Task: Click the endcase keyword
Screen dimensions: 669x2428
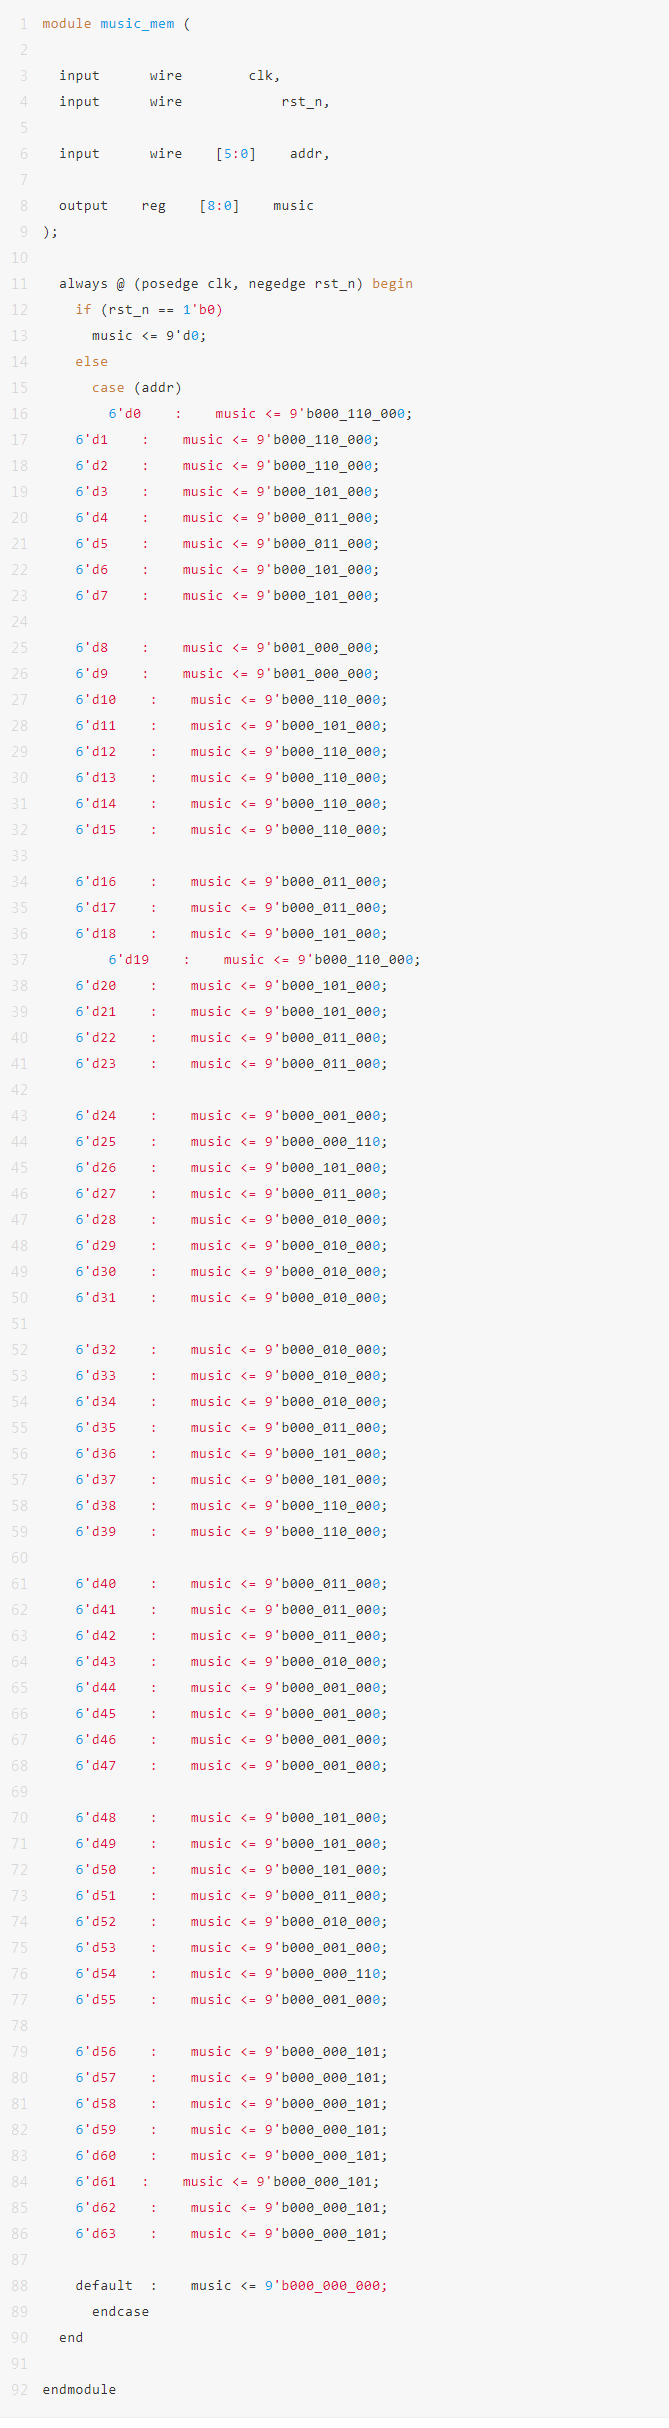Action: click(x=120, y=2311)
